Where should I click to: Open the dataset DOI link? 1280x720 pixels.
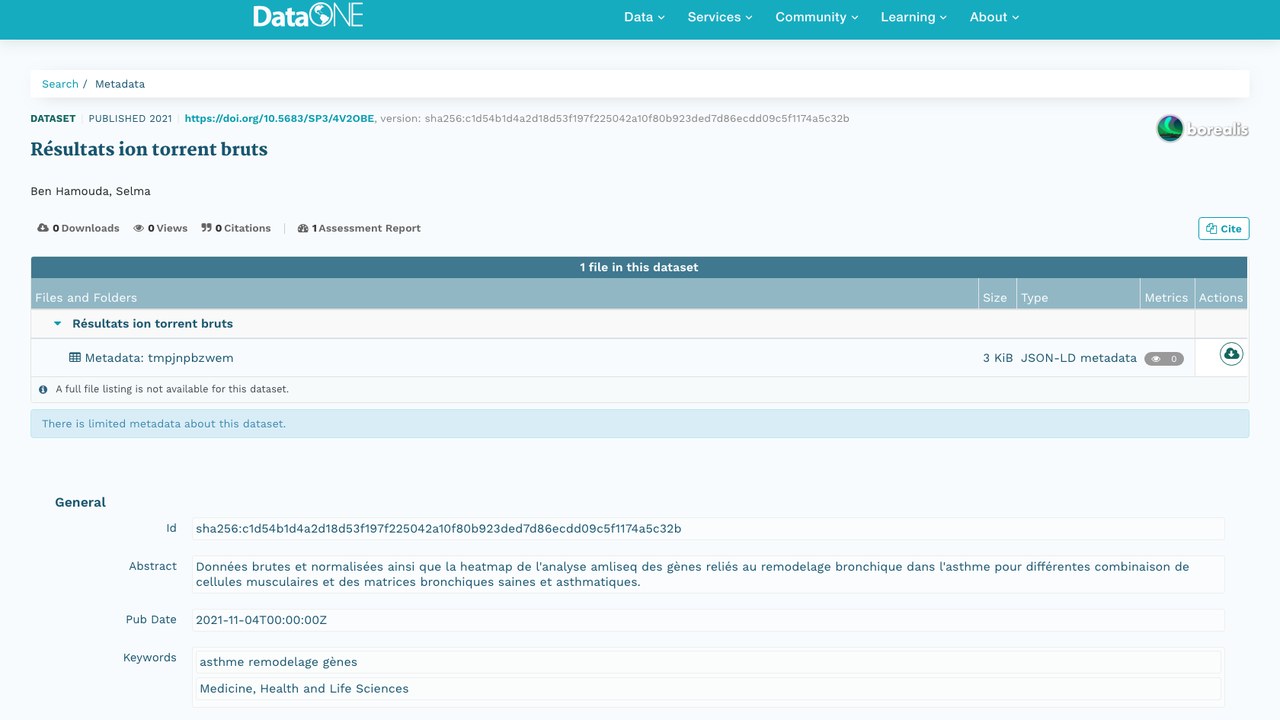tap(279, 118)
